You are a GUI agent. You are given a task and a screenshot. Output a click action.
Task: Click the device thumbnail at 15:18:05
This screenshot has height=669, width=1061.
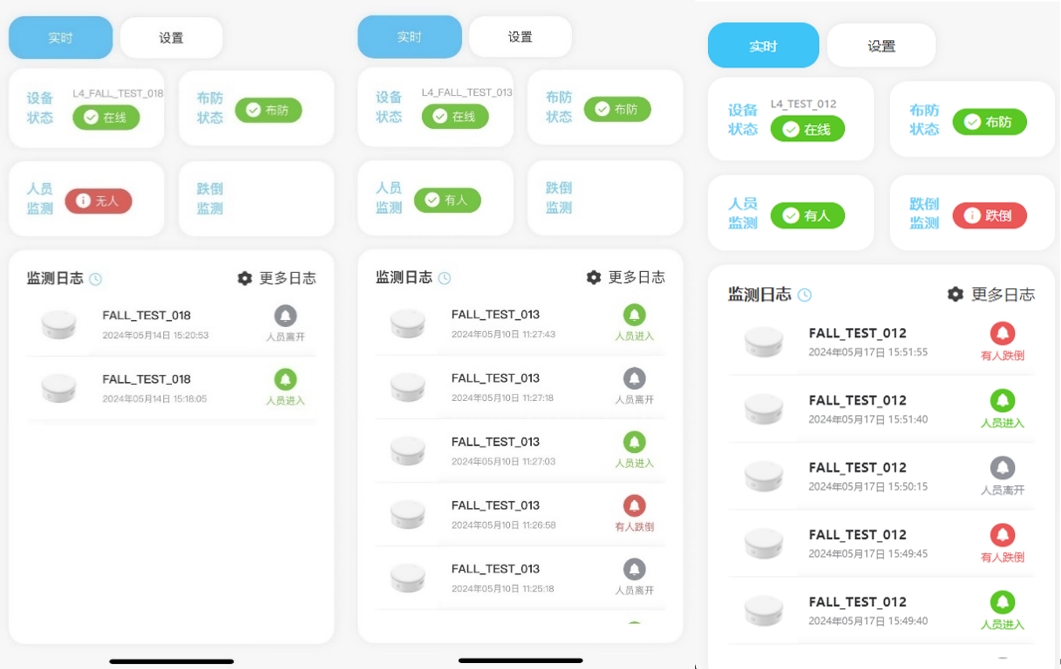(x=59, y=388)
